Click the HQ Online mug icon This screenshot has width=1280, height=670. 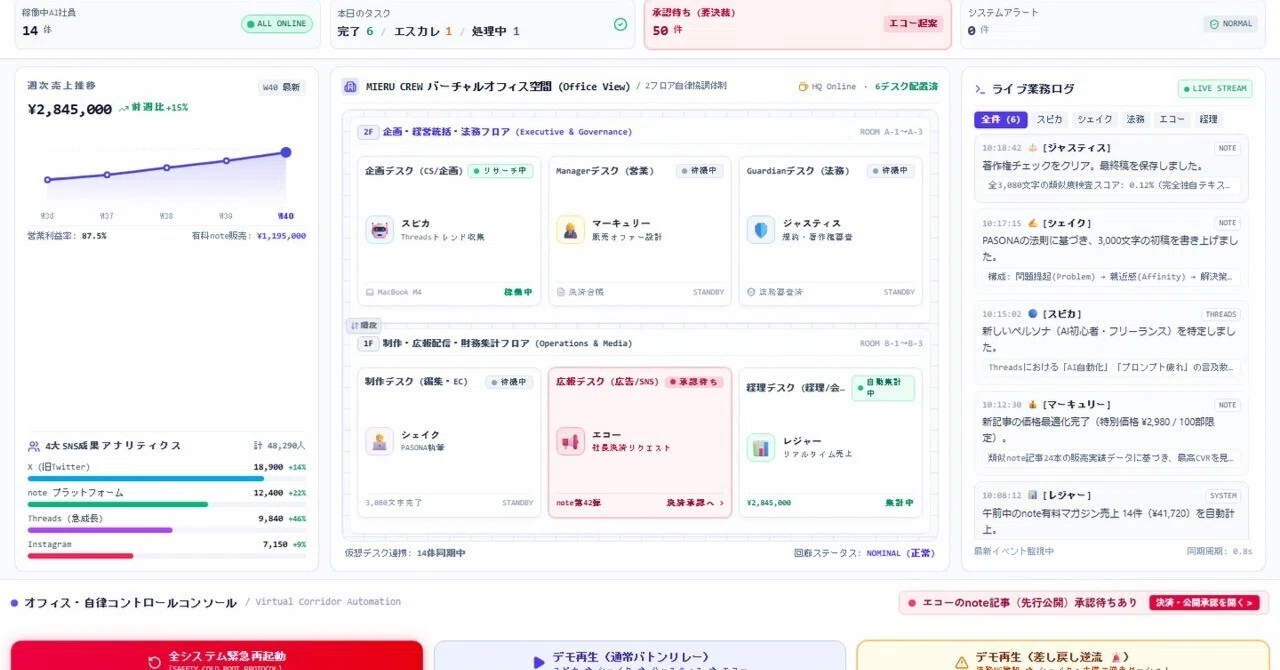click(x=803, y=87)
